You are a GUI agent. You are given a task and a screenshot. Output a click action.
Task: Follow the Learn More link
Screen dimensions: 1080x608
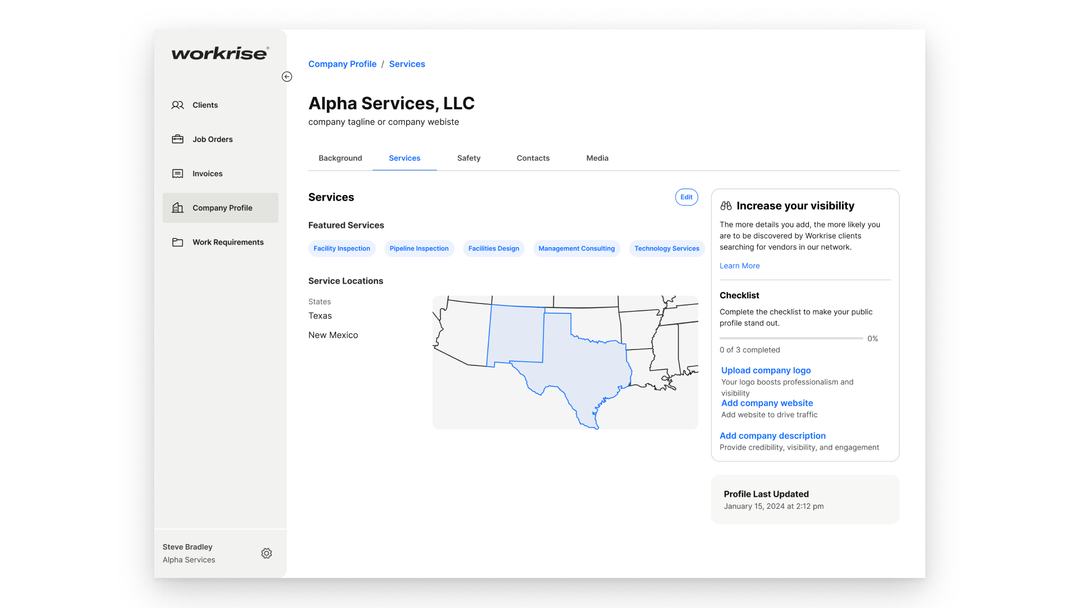[739, 266]
